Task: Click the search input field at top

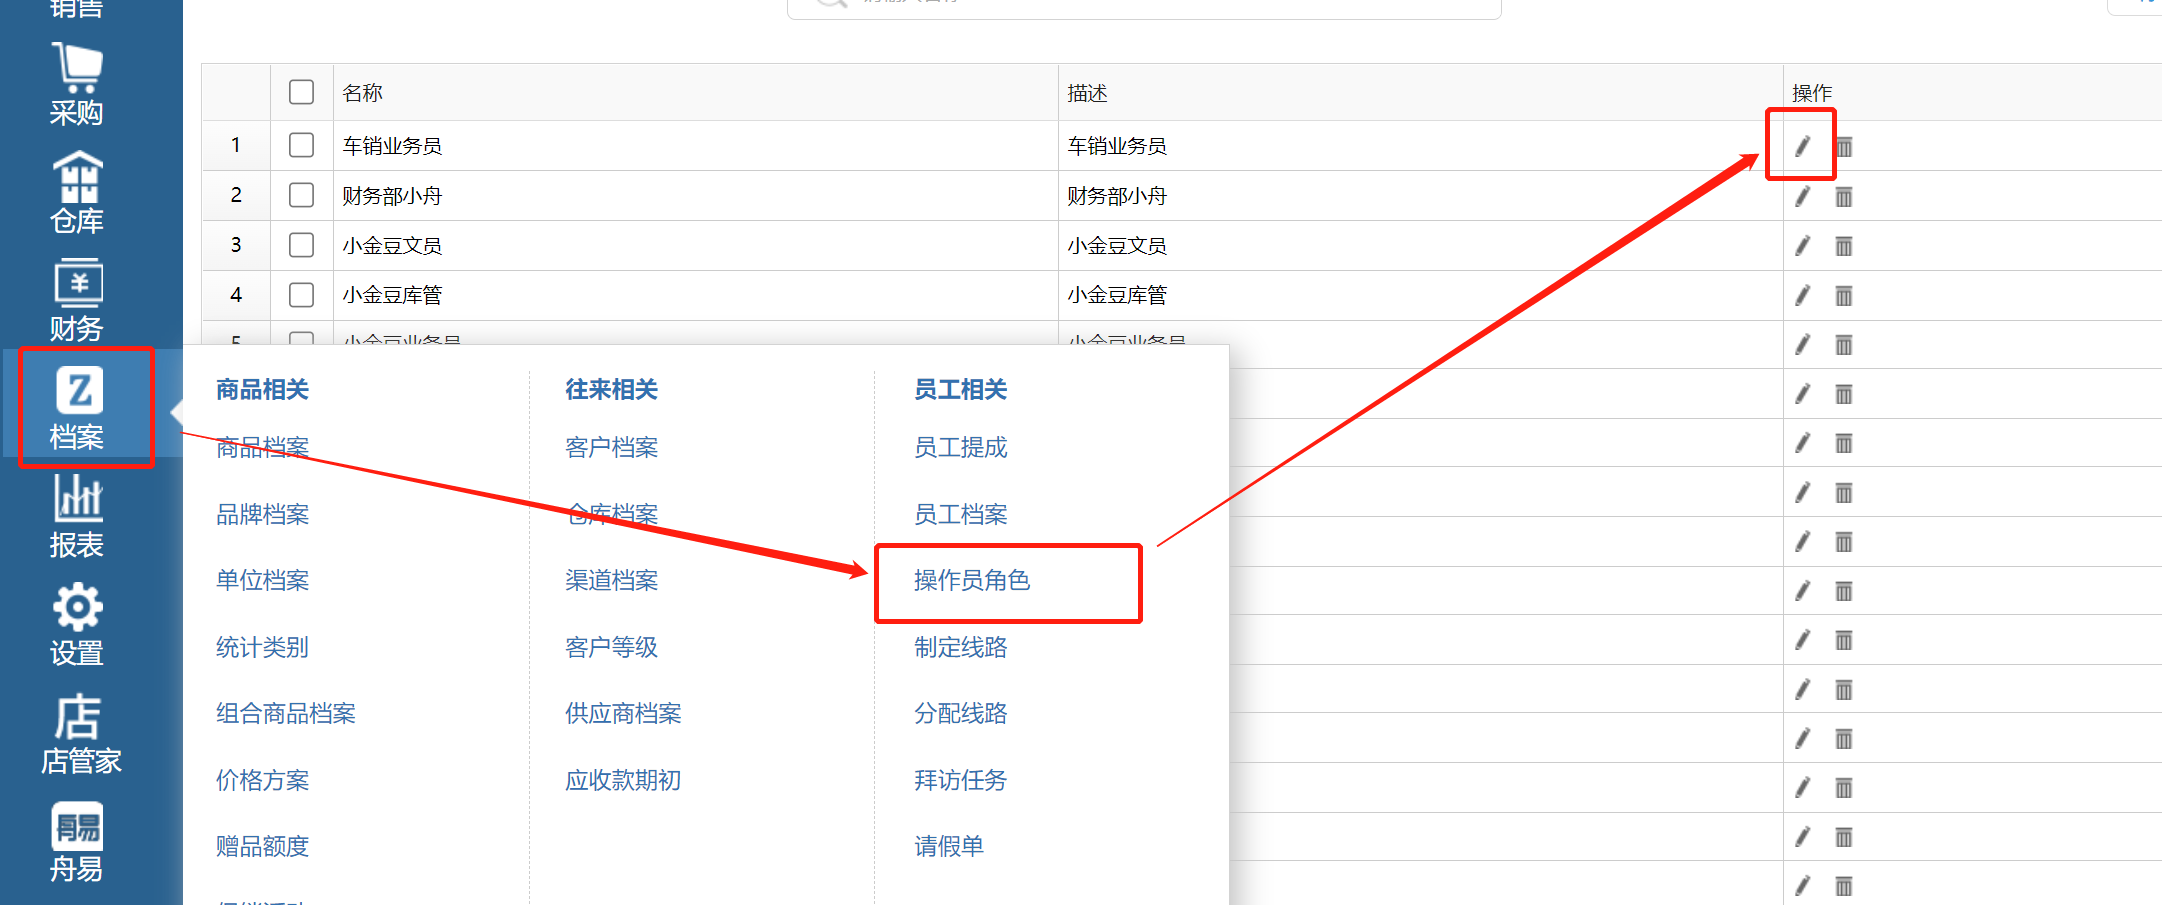Action: 1143,5
